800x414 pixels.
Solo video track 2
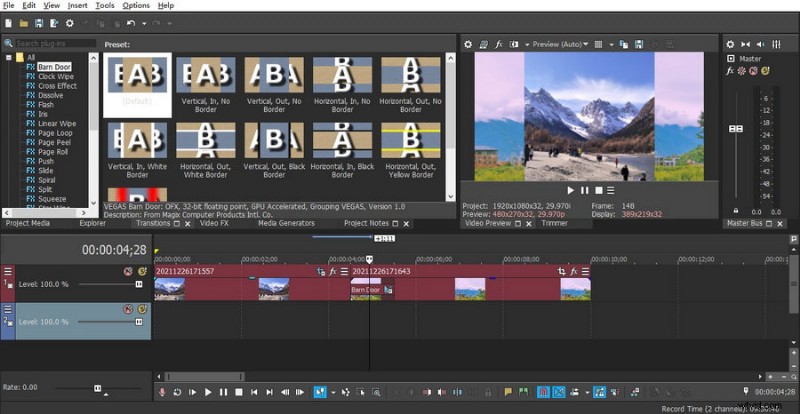(x=142, y=309)
